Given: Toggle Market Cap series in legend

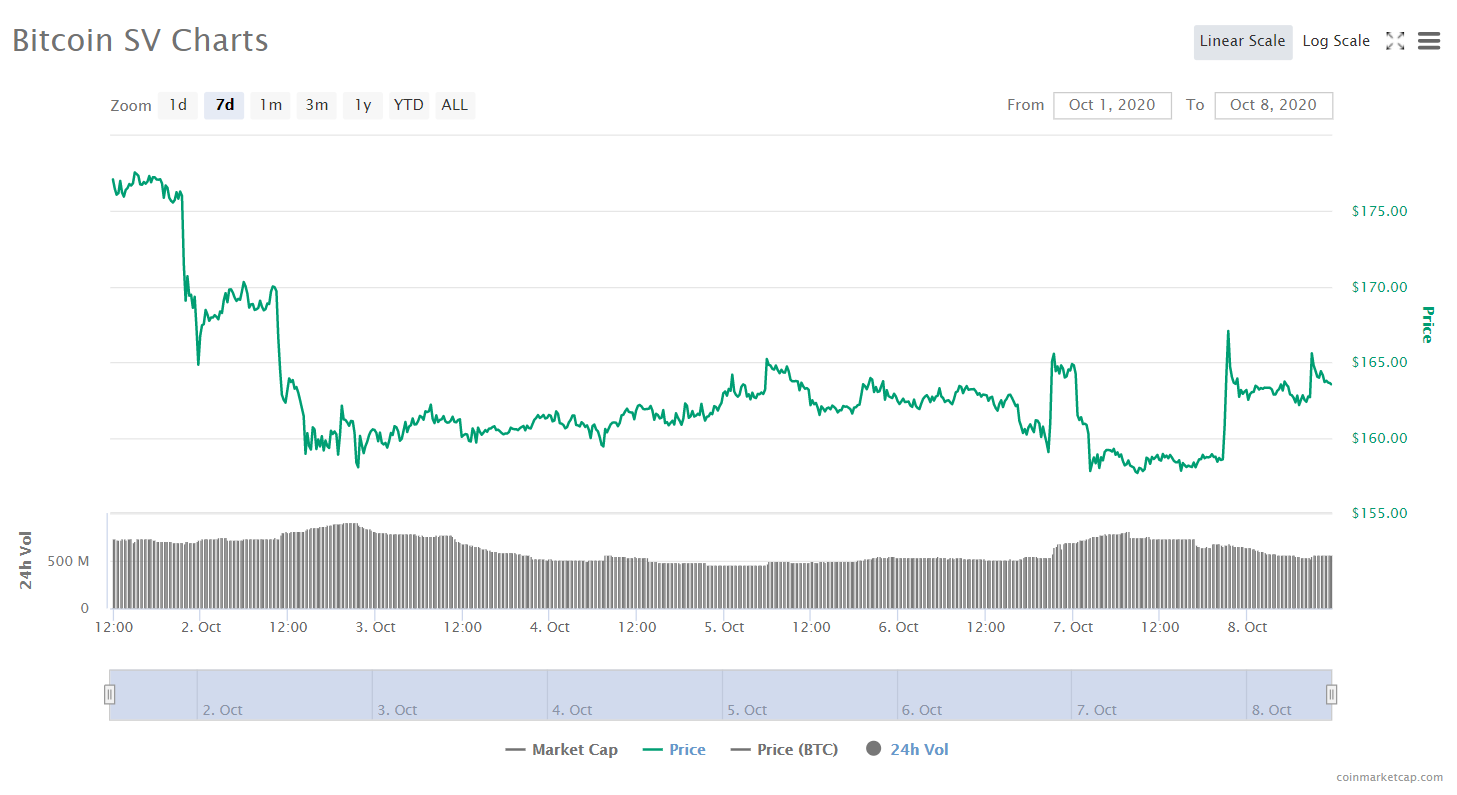Looking at the screenshot, I should point(562,750).
